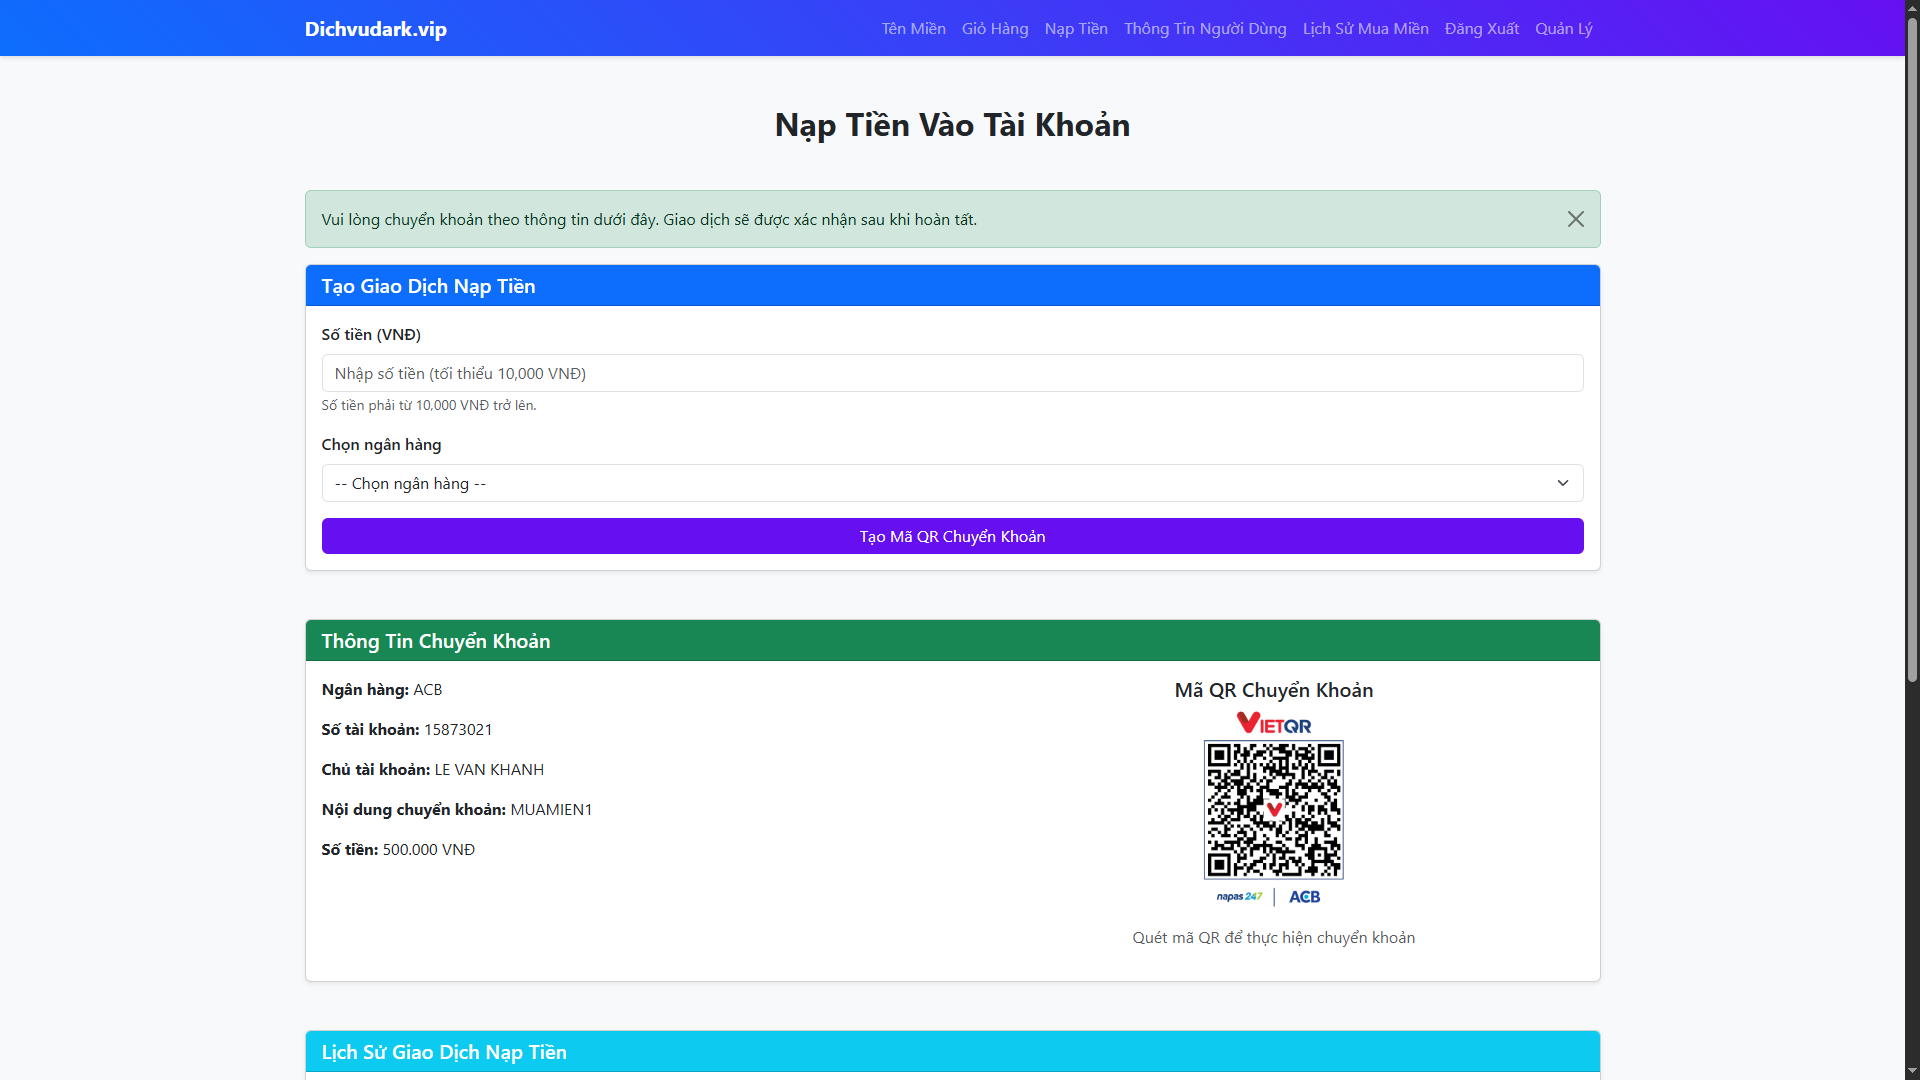Click scrollbar down arrow at bottom
The image size is (1920, 1080).
pos(1911,1071)
